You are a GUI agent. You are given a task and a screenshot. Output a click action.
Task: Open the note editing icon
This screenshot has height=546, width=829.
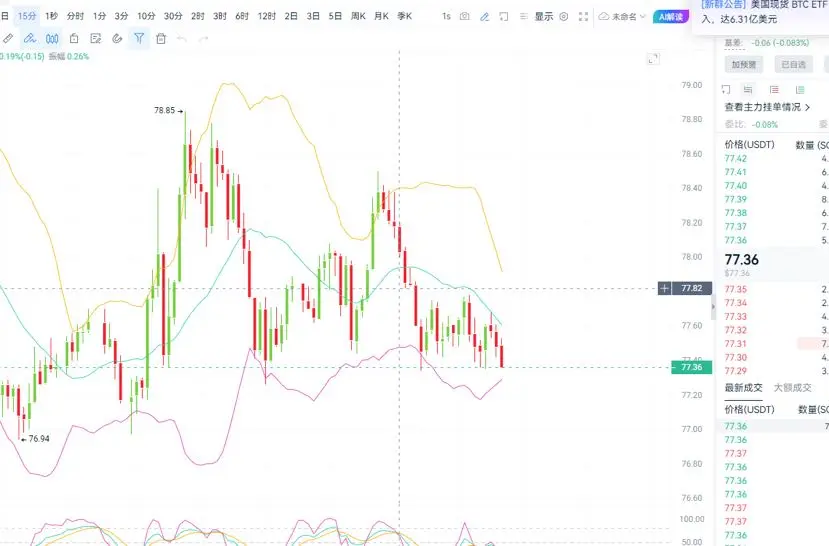click(x=96, y=38)
